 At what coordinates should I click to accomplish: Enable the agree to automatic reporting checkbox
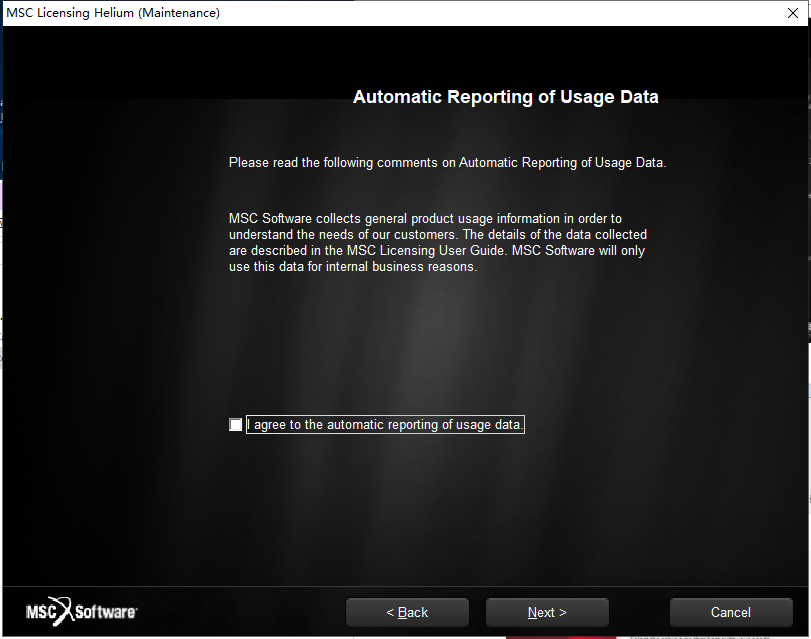pos(235,425)
